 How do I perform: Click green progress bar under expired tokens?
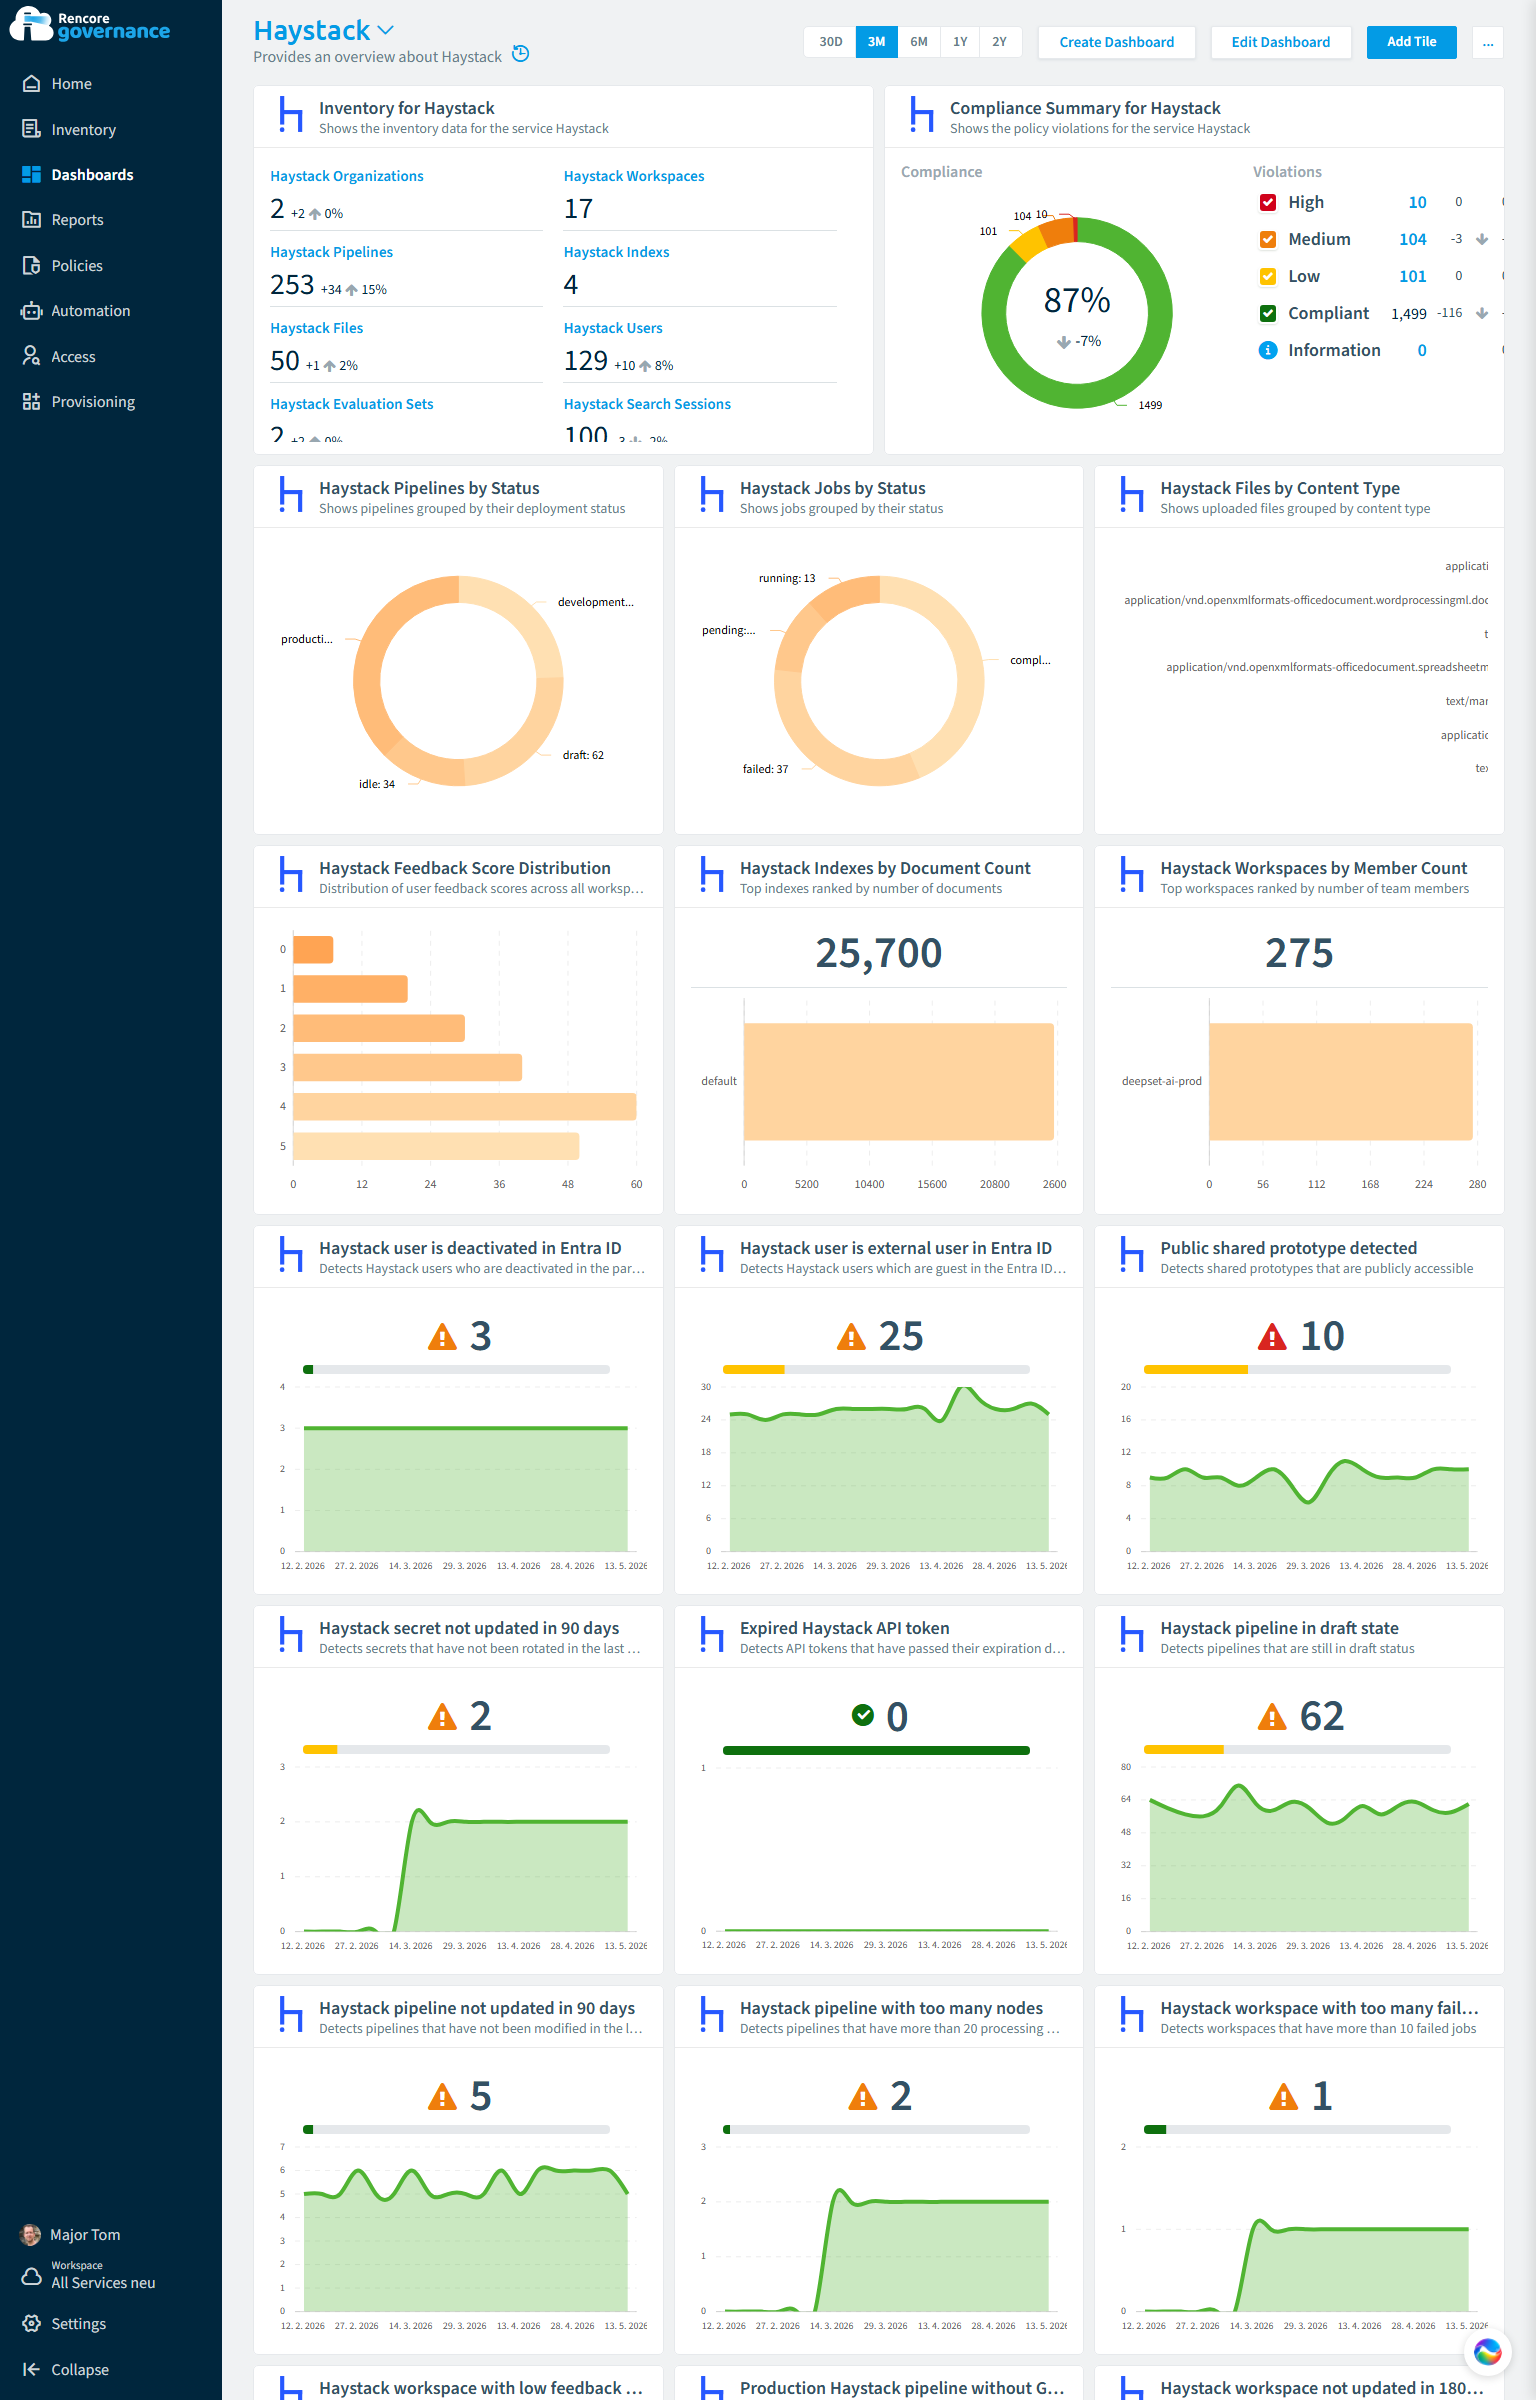point(876,1750)
